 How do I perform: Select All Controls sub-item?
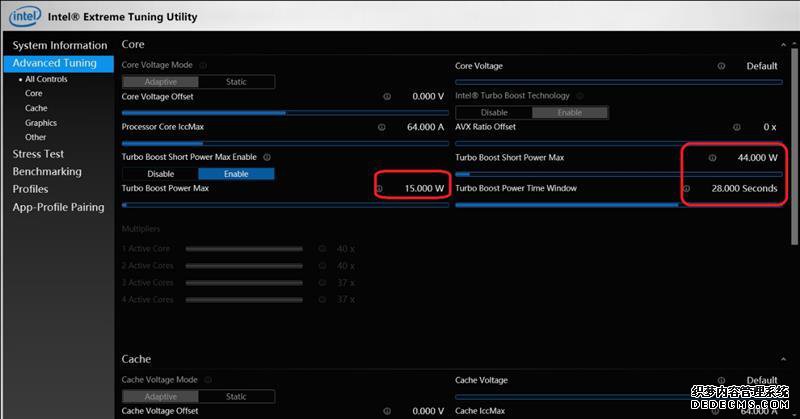point(46,79)
